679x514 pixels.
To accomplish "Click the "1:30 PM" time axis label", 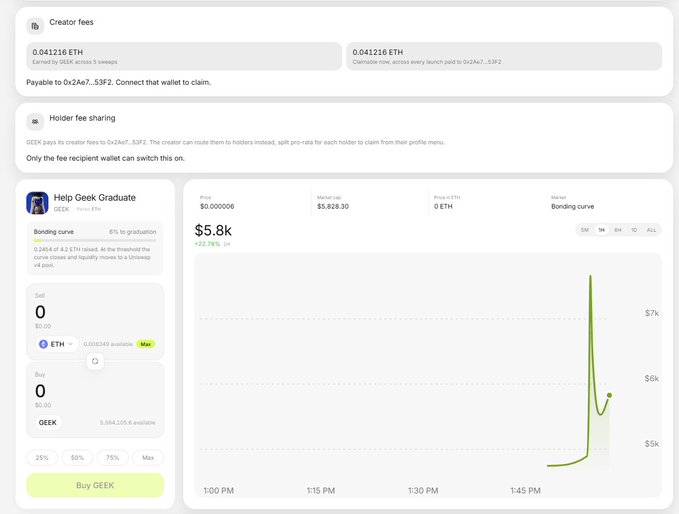I will click(423, 491).
